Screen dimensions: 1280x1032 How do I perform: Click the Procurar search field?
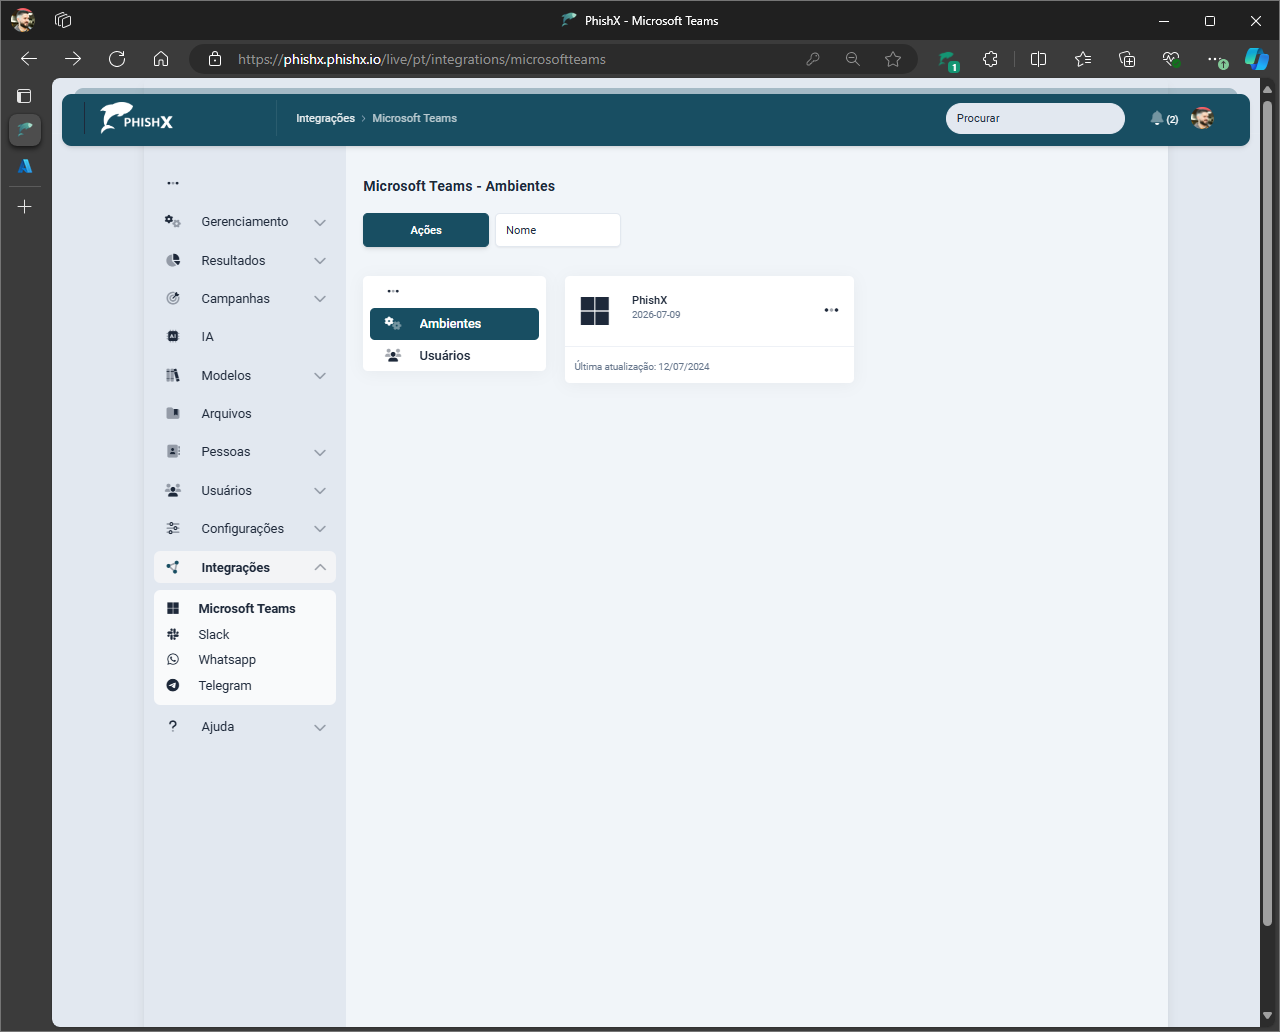tap(1035, 118)
